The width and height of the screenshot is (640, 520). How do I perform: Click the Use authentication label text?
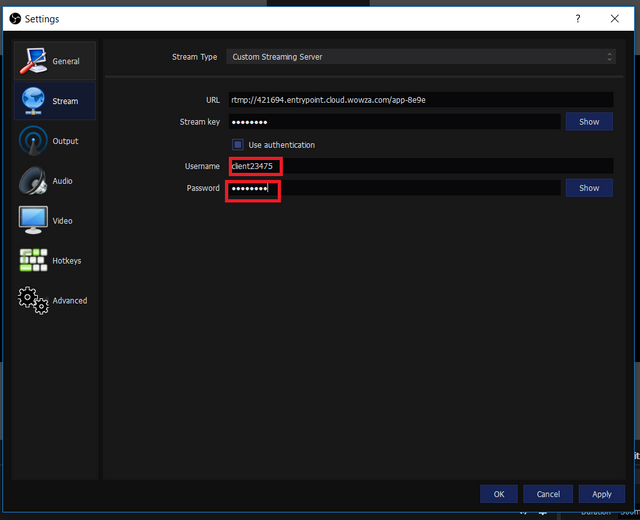(x=282, y=145)
